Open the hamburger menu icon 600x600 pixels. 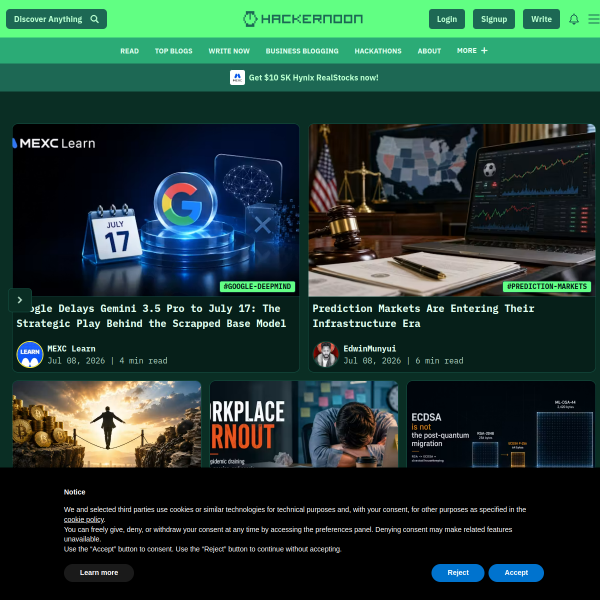(593, 19)
